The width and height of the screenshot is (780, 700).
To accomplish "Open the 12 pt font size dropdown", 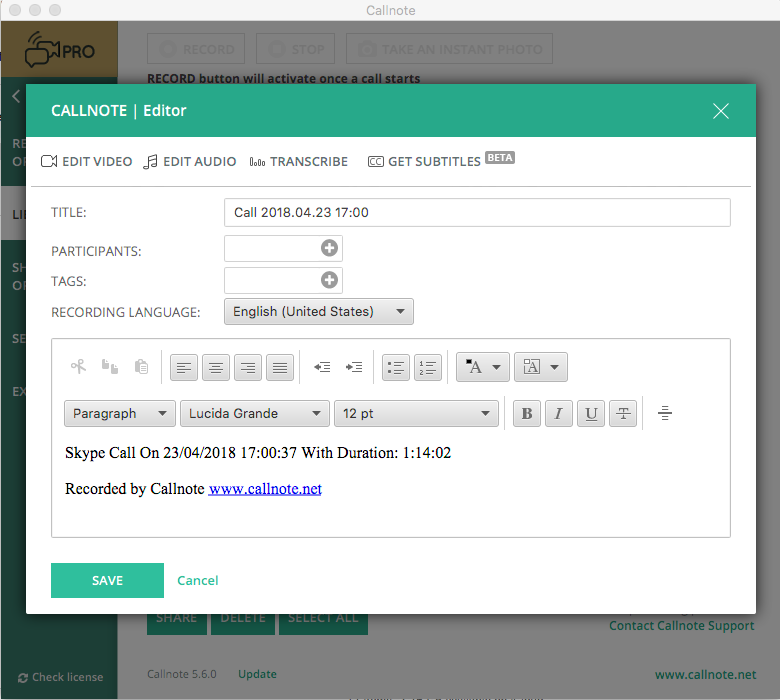I will [x=416, y=413].
